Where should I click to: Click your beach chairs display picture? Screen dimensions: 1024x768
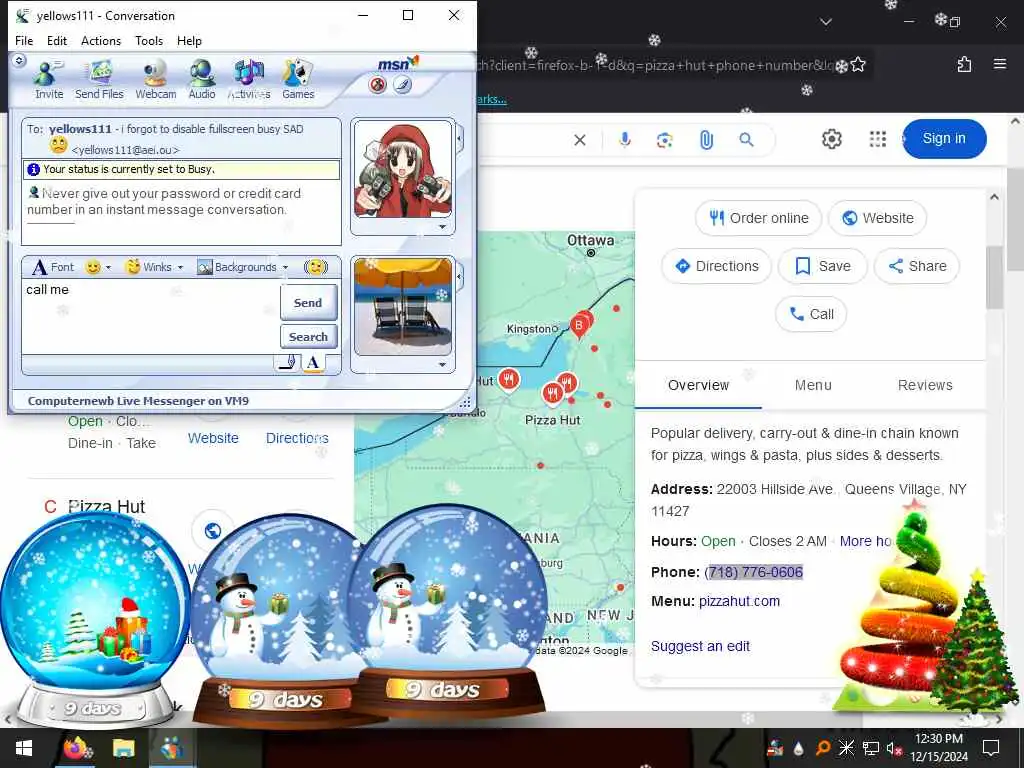(x=403, y=307)
